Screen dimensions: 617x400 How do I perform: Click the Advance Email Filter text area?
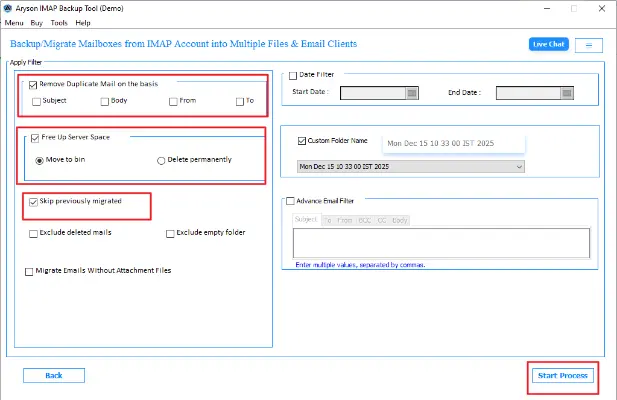441,243
